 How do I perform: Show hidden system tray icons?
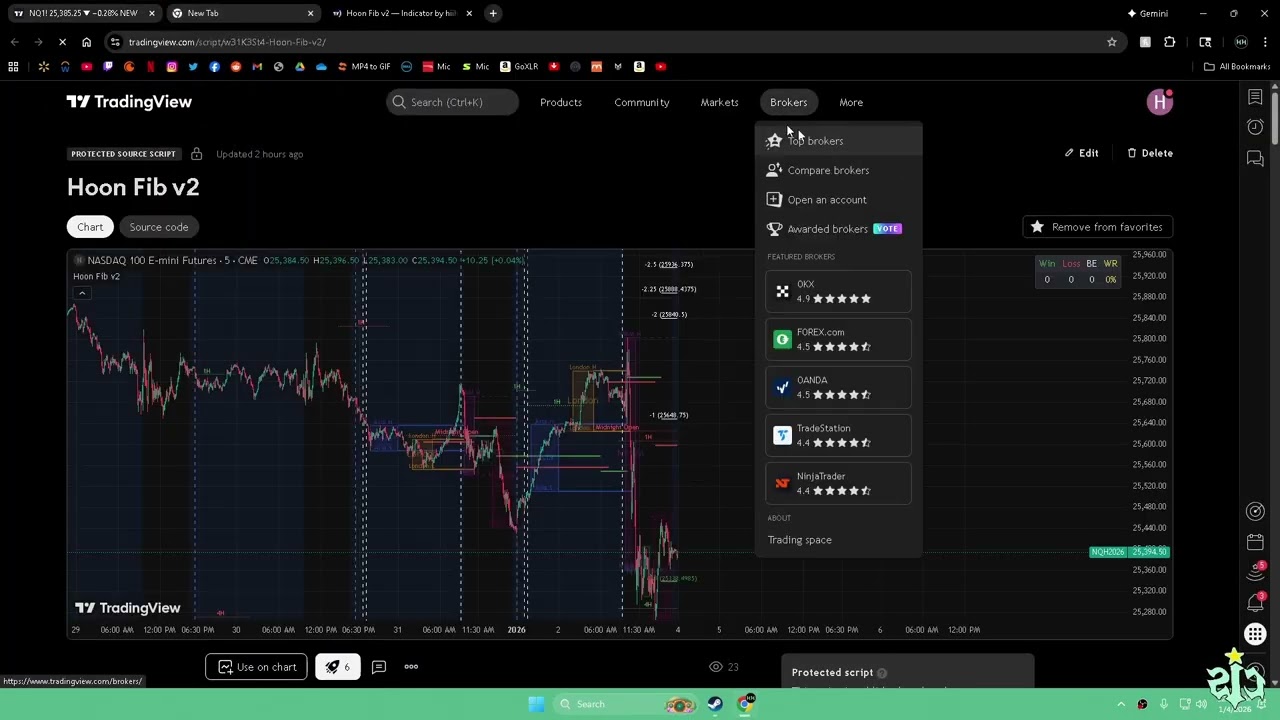pos(1120,704)
